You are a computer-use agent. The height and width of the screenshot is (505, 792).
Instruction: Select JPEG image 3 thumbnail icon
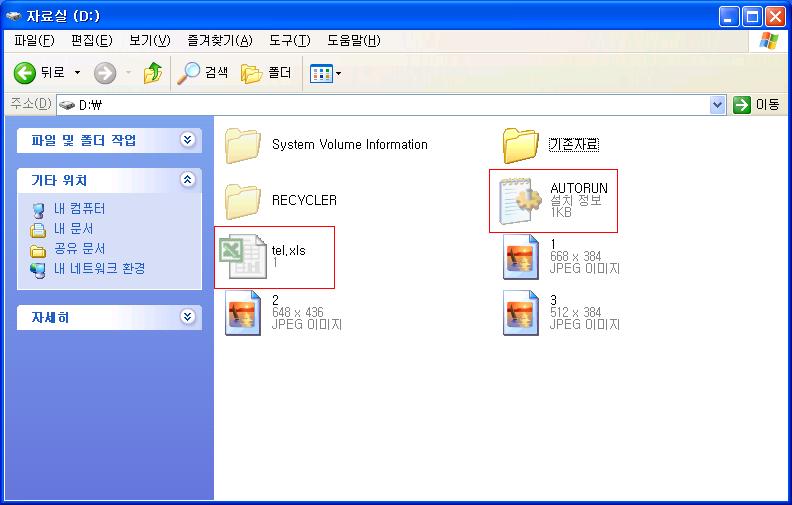[521, 313]
